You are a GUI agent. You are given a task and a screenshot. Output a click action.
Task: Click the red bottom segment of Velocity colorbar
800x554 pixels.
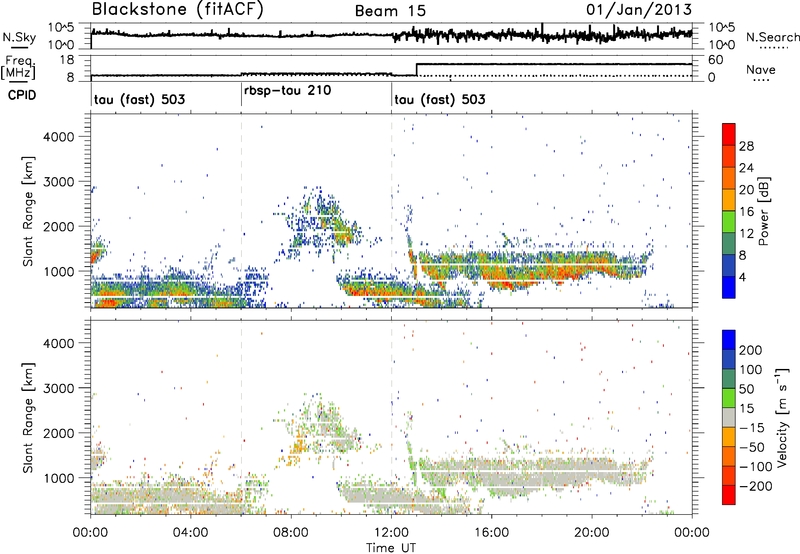click(x=729, y=494)
